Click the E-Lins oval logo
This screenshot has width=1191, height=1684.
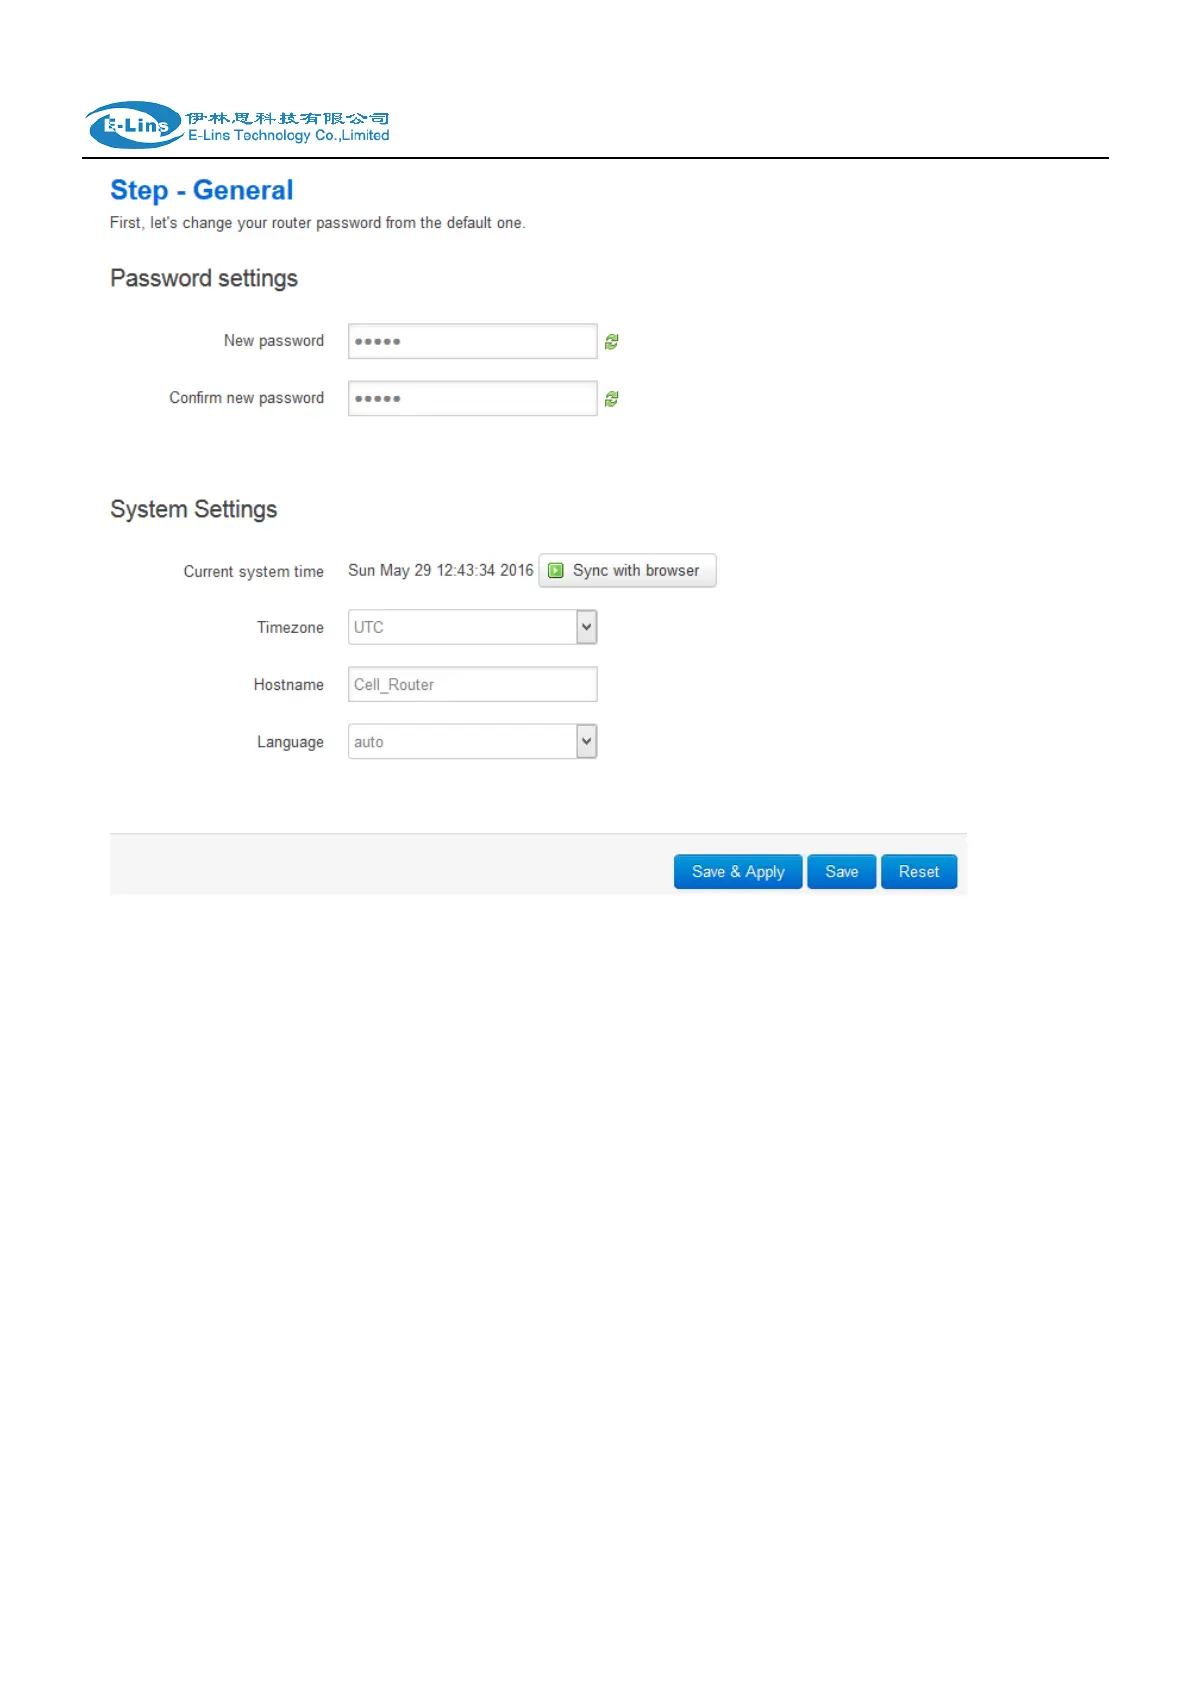(x=134, y=125)
